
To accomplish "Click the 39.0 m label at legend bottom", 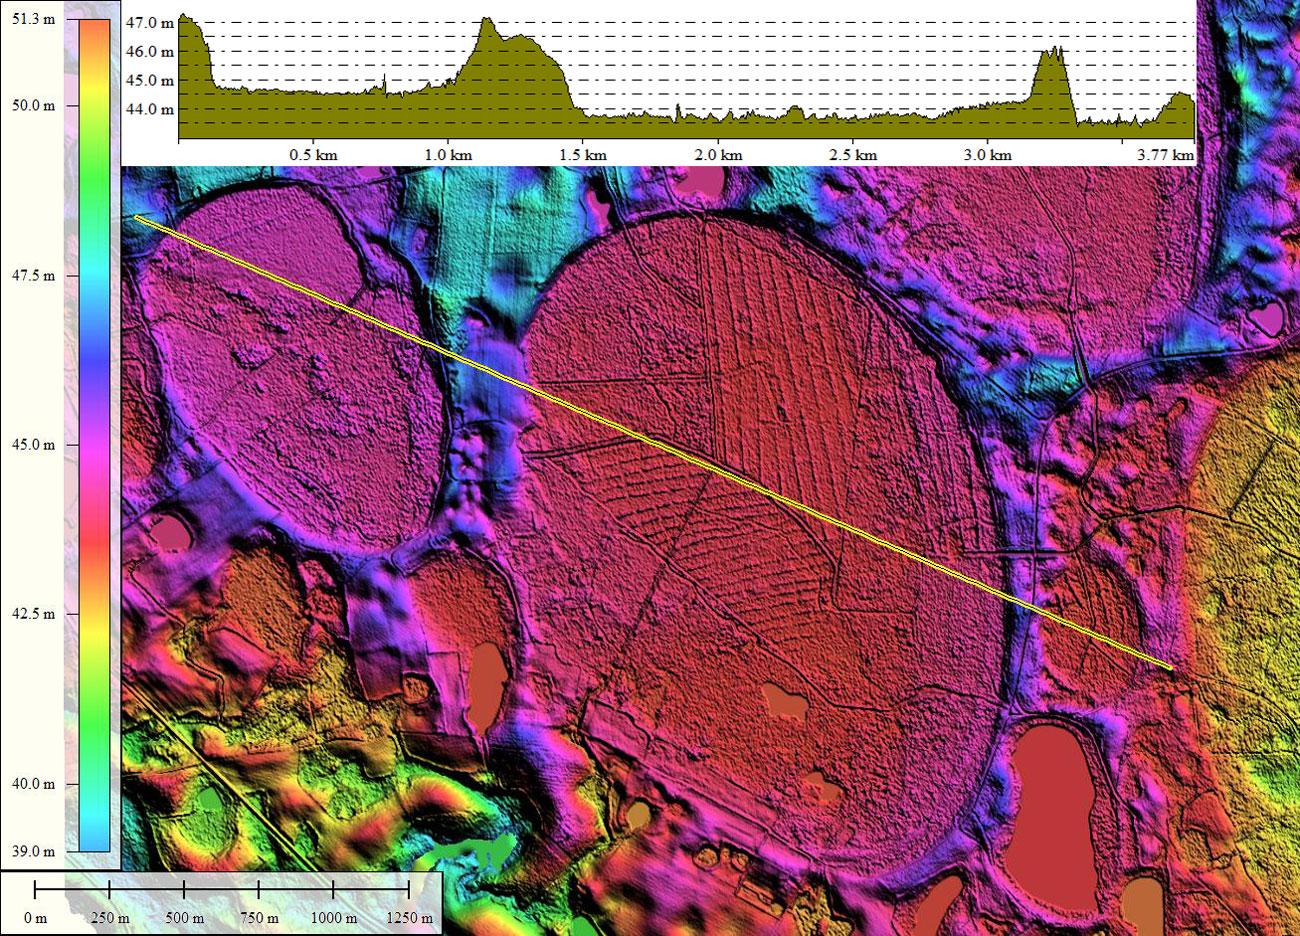I will (x=34, y=851).
